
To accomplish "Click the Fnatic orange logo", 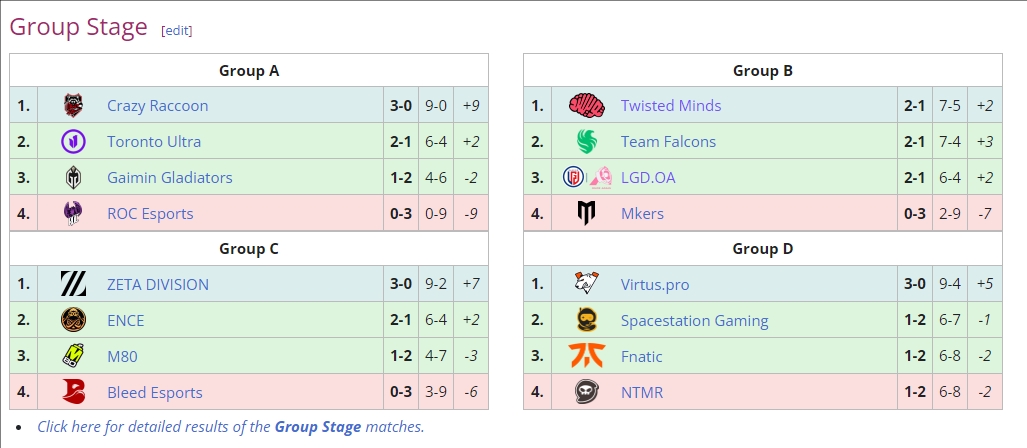I will [x=586, y=356].
